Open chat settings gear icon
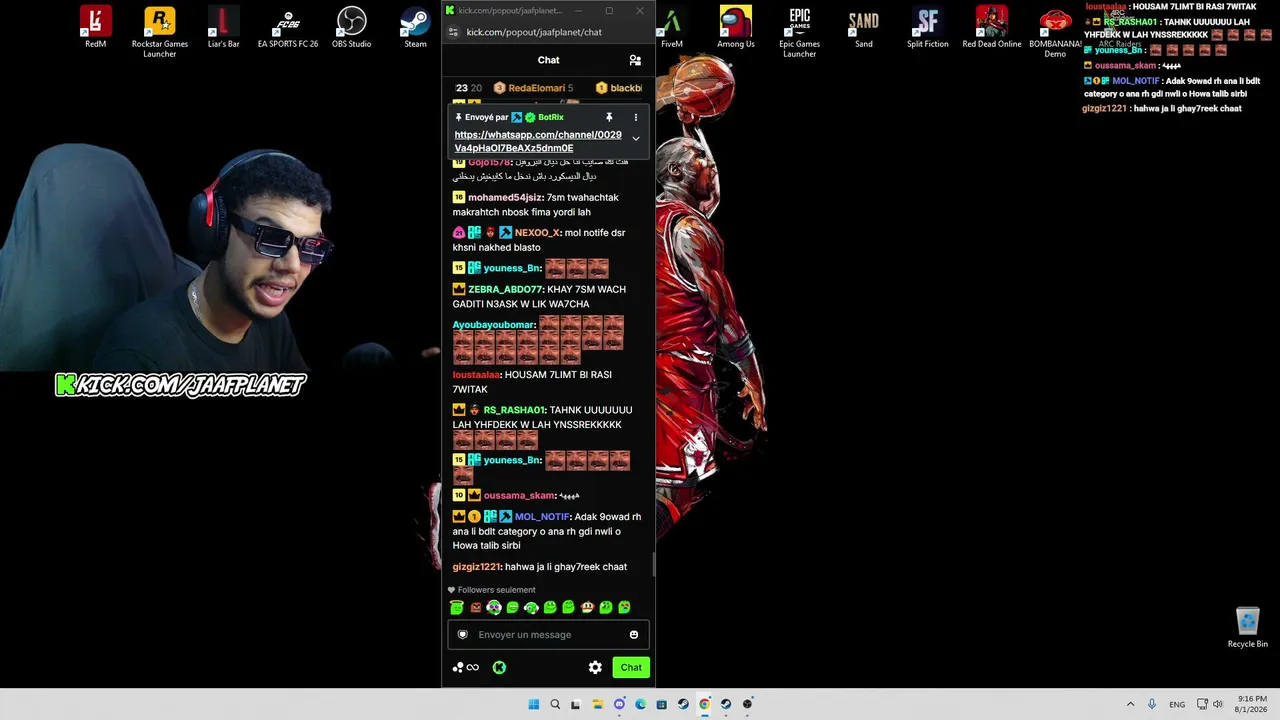 click(595, 667)
